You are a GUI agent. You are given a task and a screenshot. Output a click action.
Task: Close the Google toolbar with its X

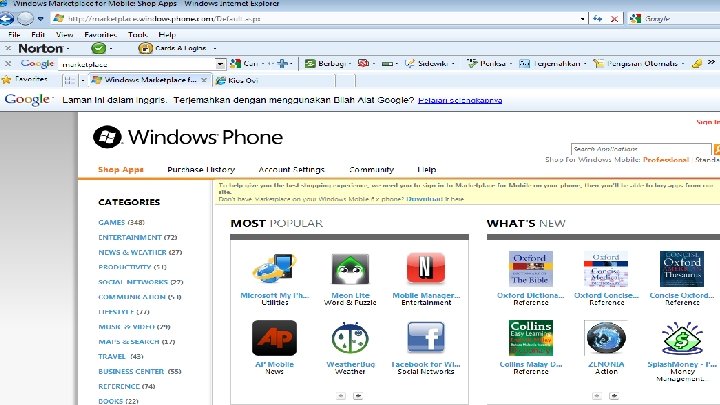click(8, 63)
